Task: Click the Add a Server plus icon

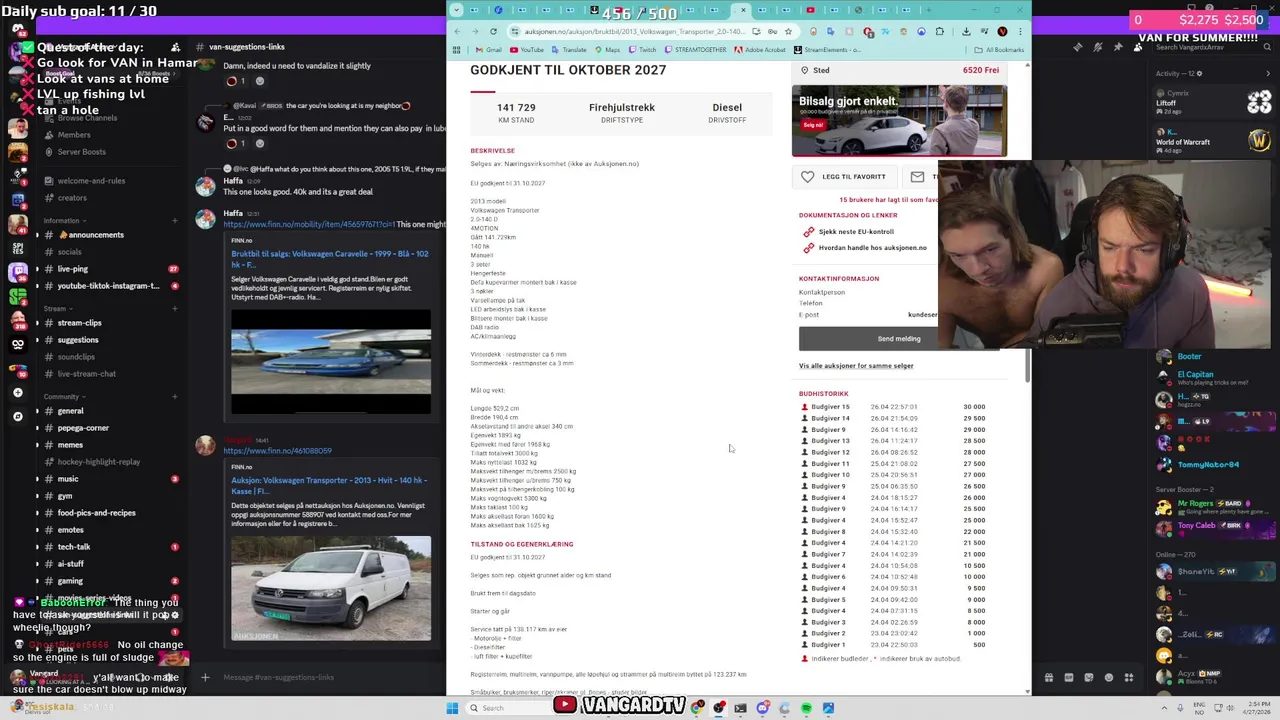Action: tap(18, 392)
